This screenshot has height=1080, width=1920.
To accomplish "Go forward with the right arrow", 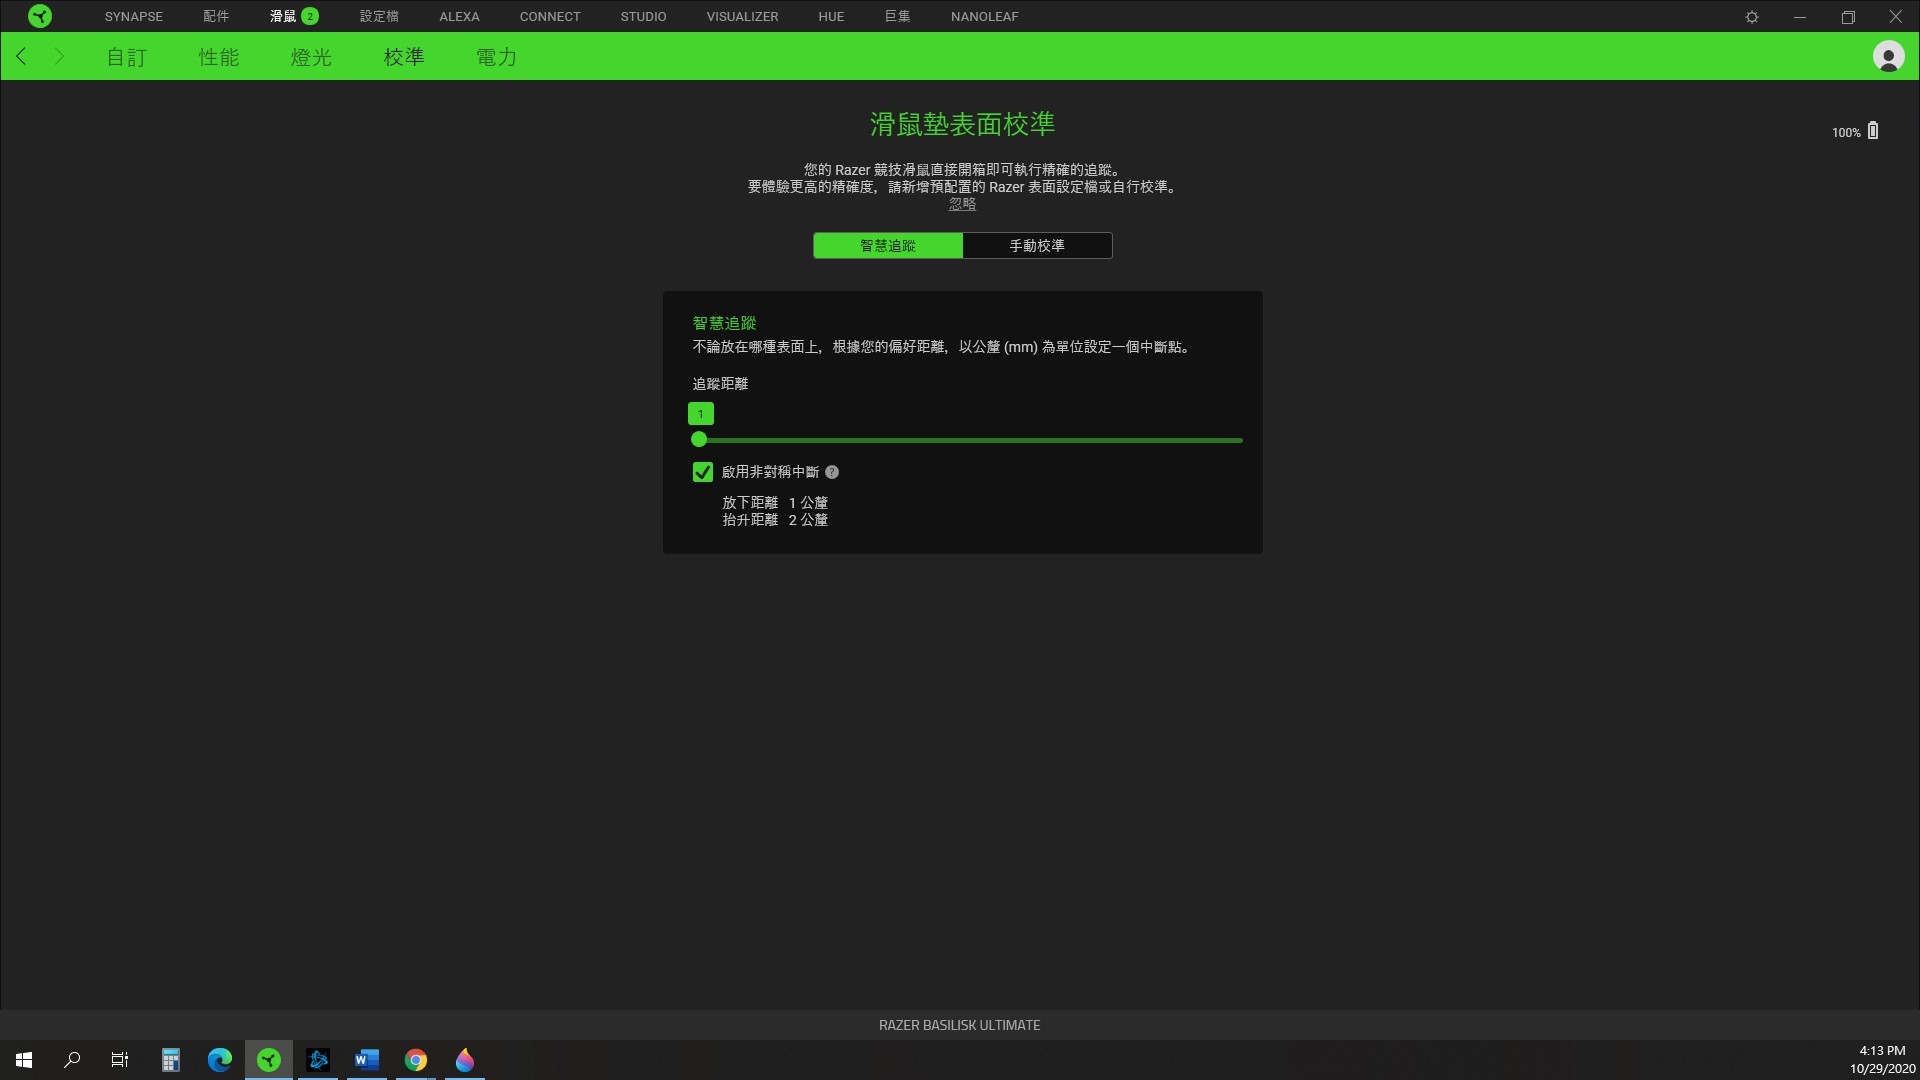I will point(59,57).
